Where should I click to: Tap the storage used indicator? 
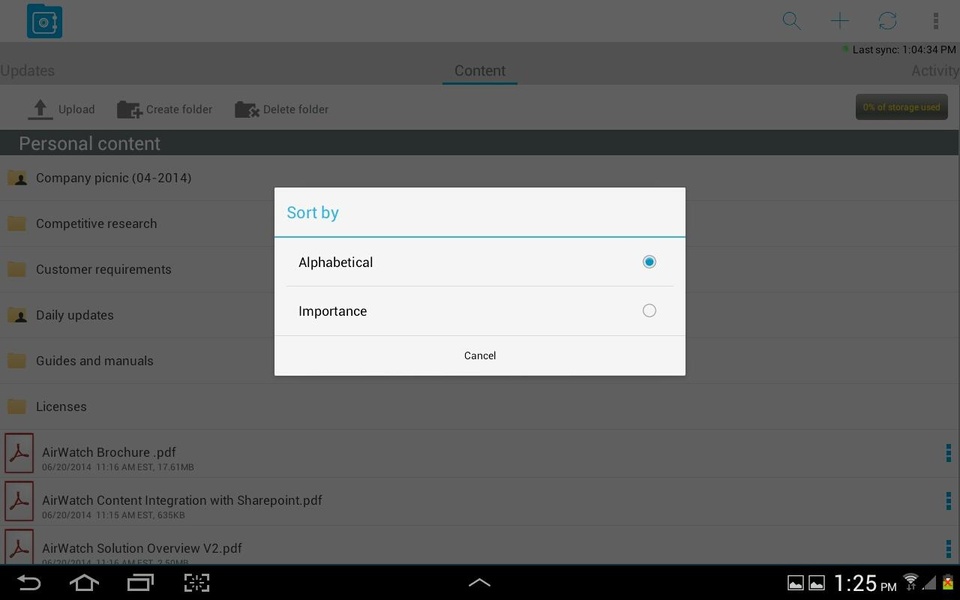(901, 107)
